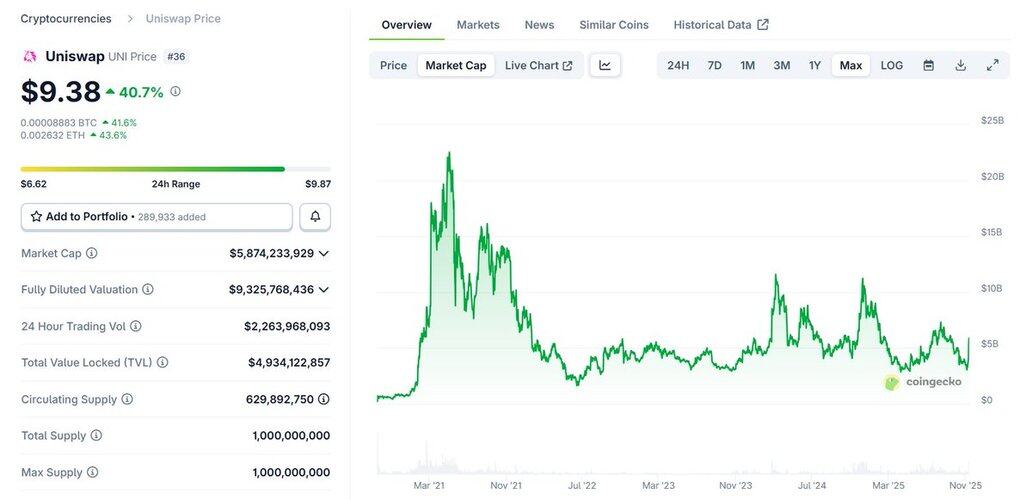Click the Circulating Supply info icon
Viewport: 1032px width, 500px height.
(x=127, y=399)
